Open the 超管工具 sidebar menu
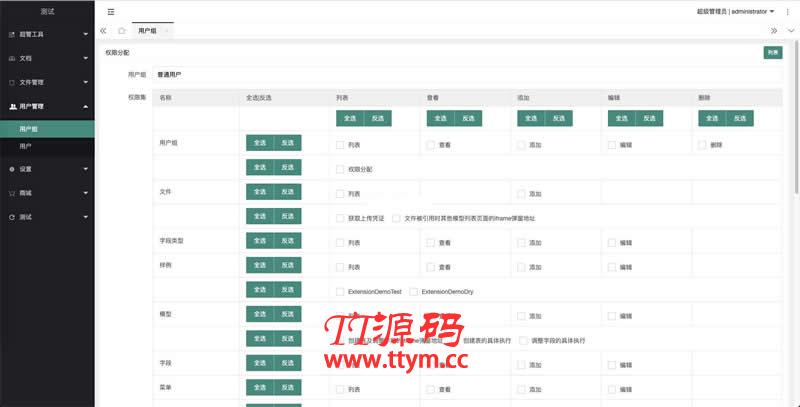 tap(47, 34)
